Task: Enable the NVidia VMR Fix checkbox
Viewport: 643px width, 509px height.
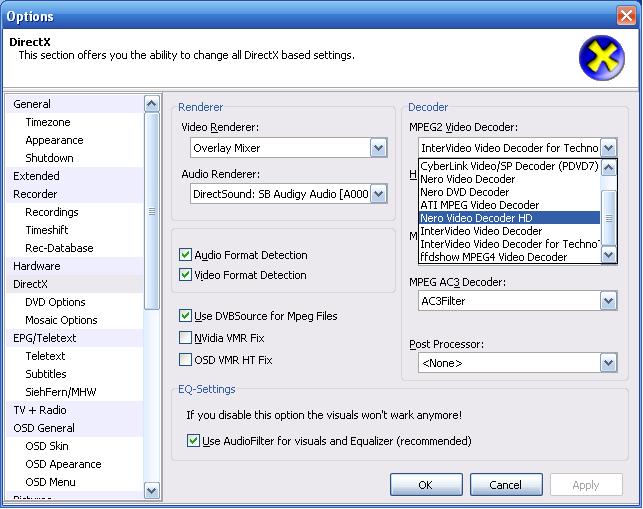Action: tap(185, 338)
